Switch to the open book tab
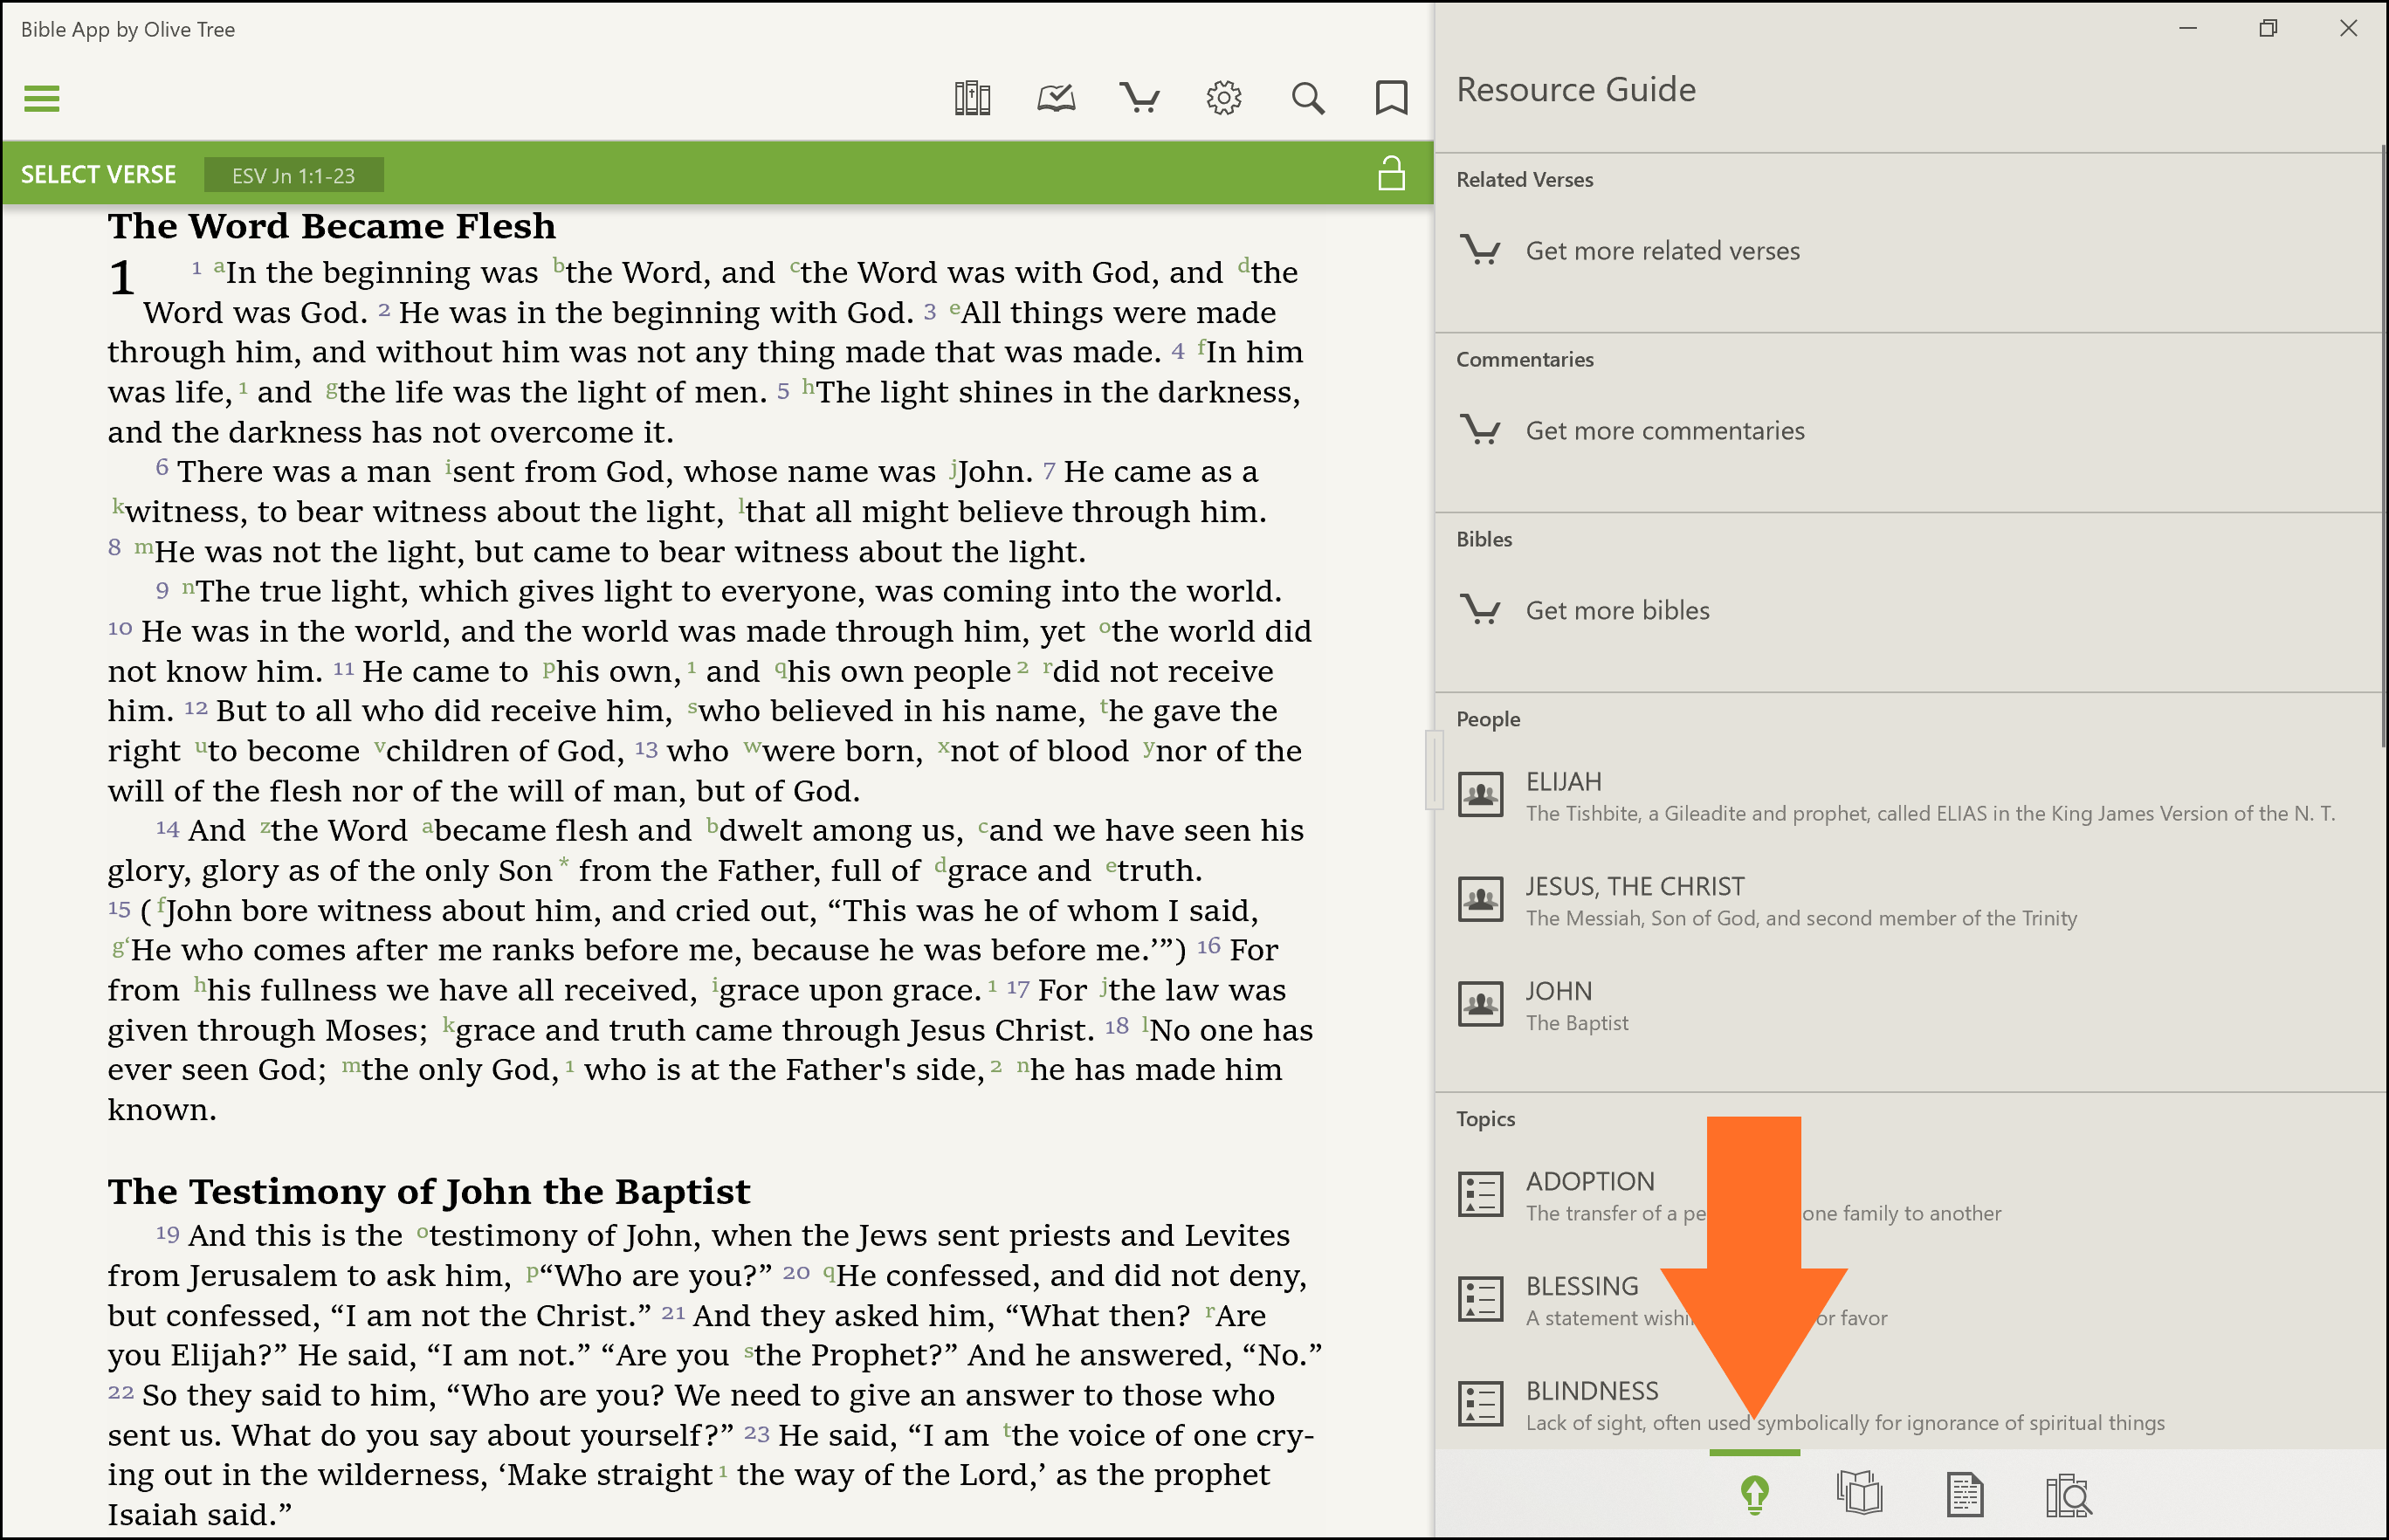 1859,1494
